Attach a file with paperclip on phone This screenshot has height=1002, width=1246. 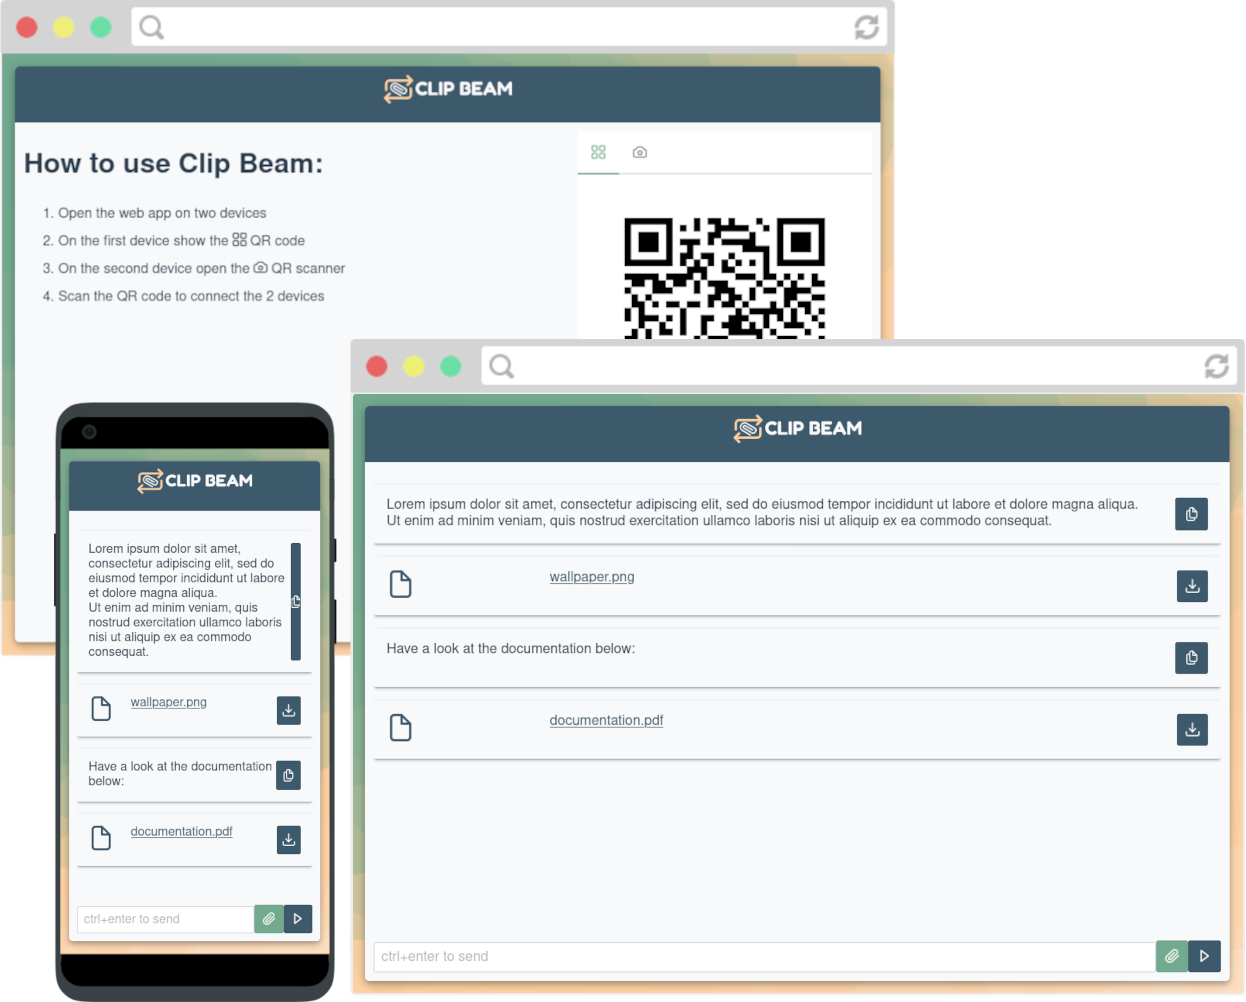268,919
